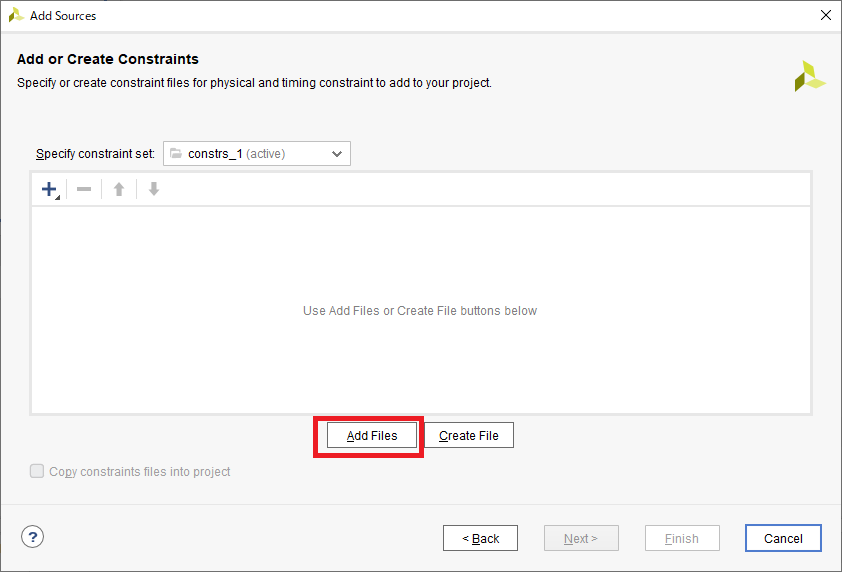Click the Vivado logo in the header
The width and height of the screenshot is (842, 572).
809,76
